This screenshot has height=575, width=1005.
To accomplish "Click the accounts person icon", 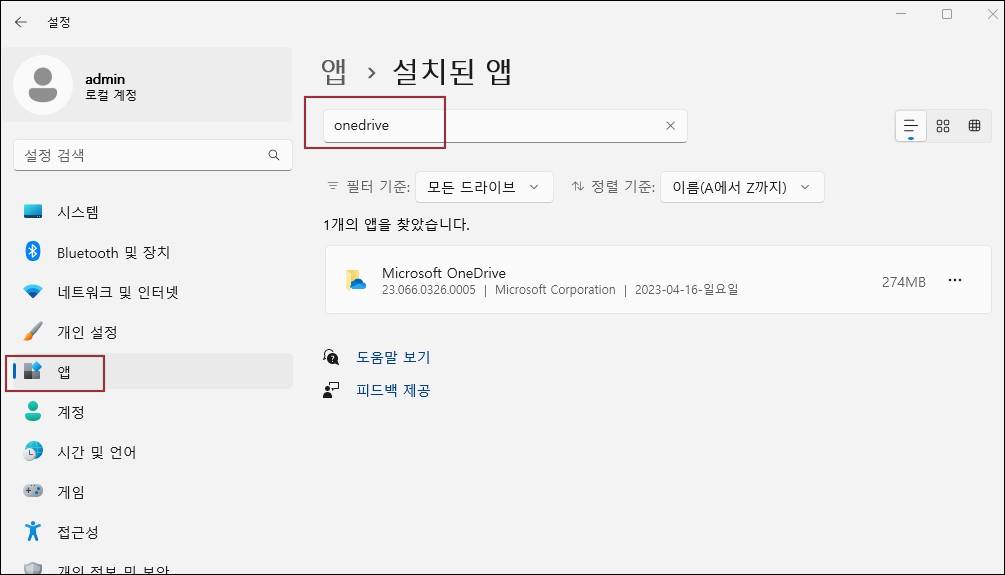I will point(33,411).
